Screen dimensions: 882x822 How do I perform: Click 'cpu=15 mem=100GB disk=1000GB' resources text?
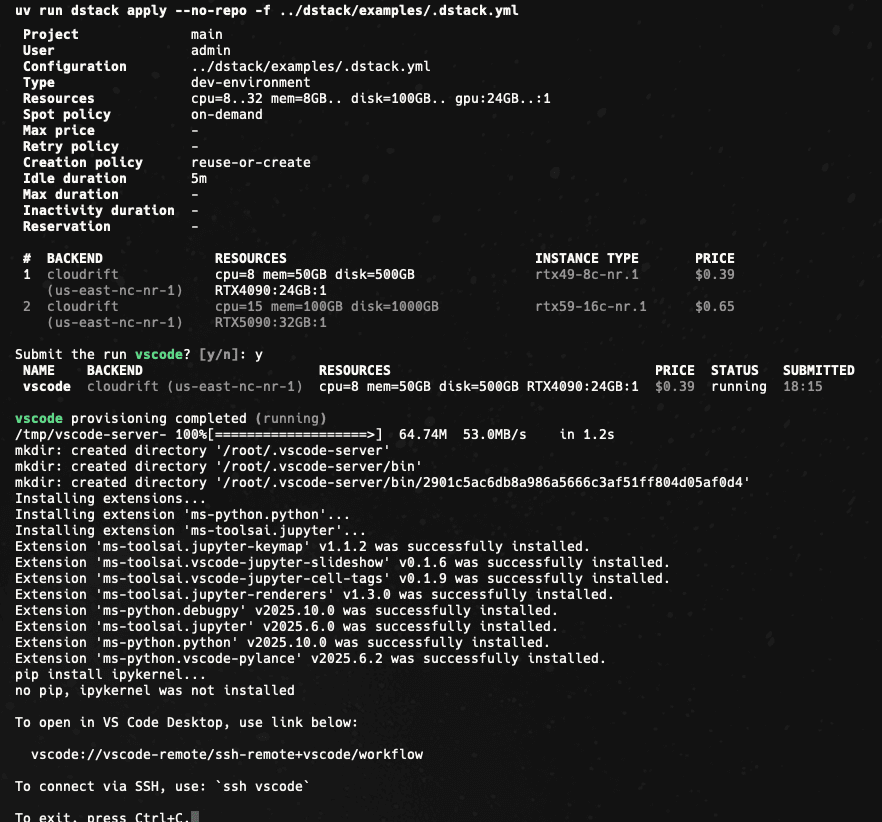pyautogui.click(x=327, y=307)
